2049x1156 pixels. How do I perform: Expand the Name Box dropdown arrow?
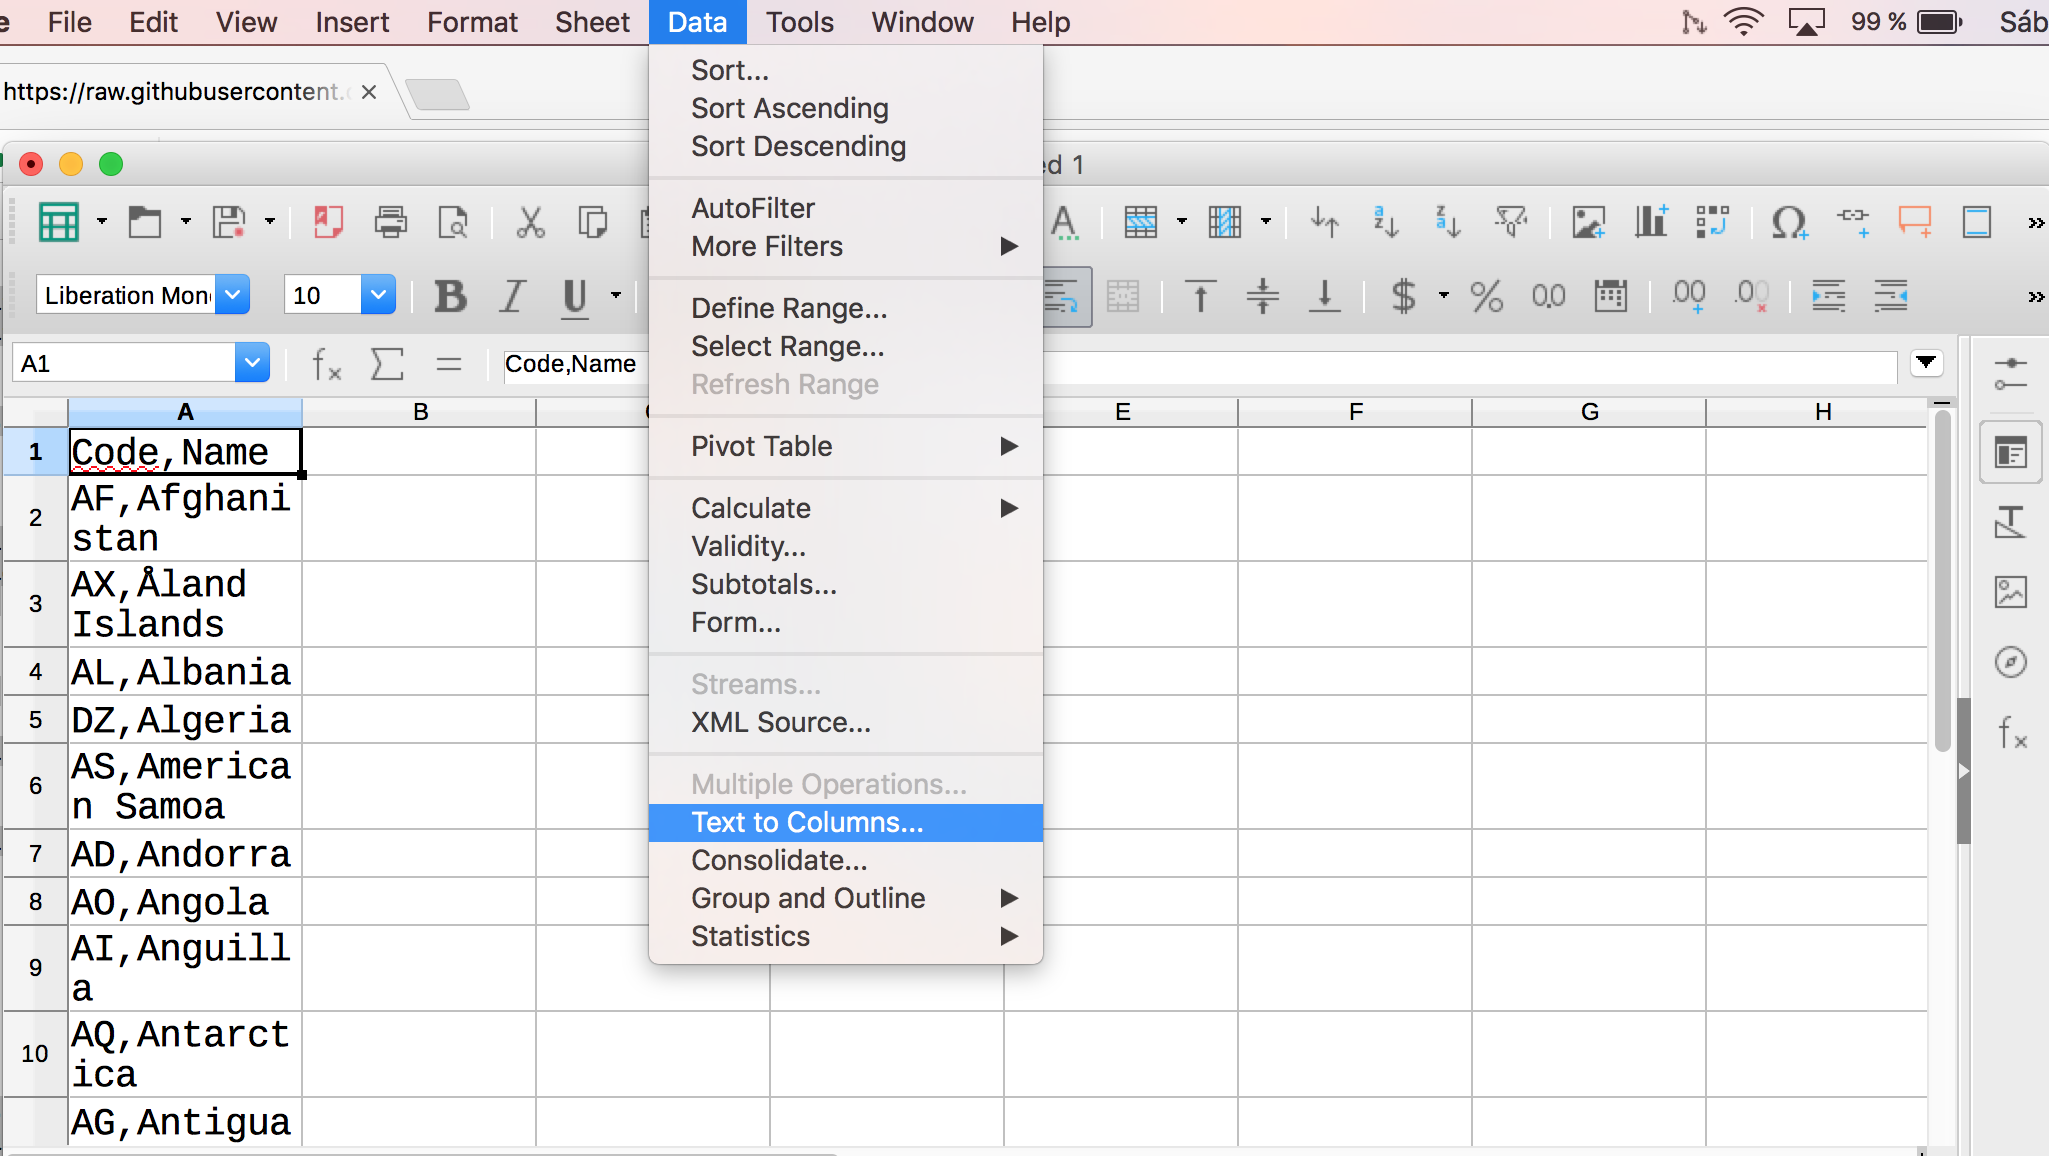click(x=252, y=363)
